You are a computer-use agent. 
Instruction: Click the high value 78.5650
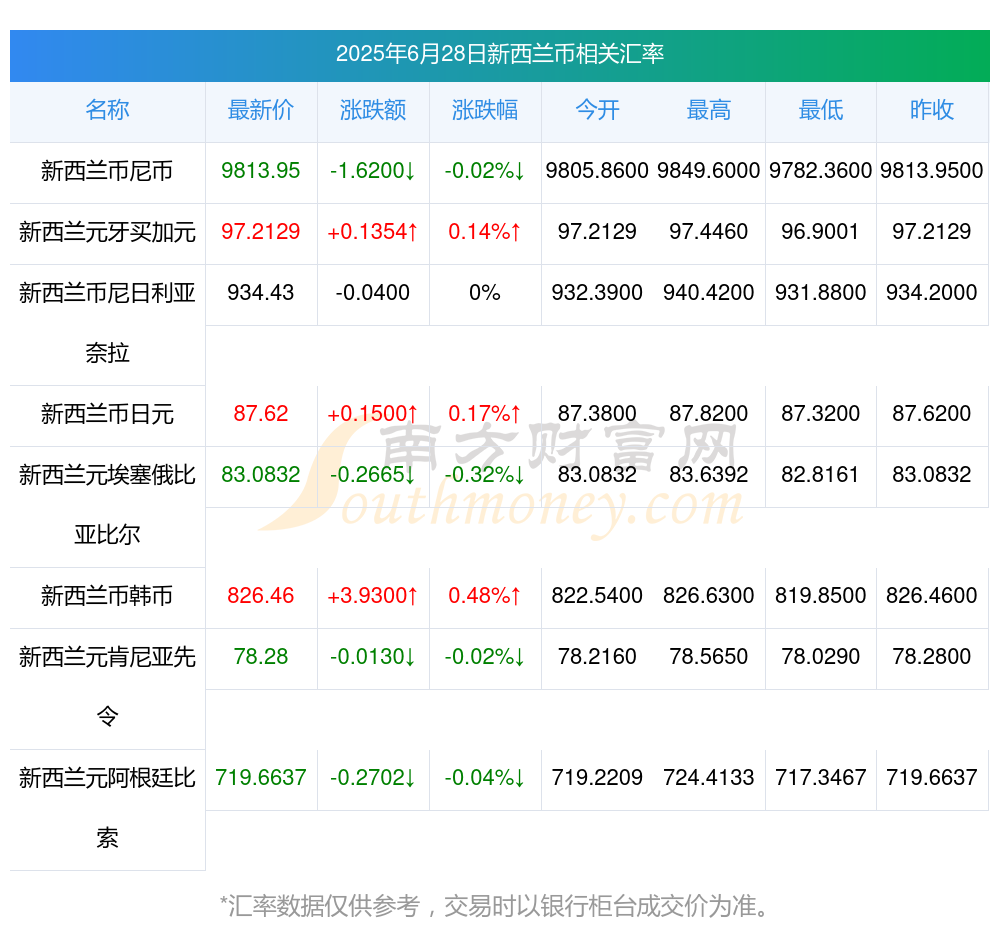point(709,656)
